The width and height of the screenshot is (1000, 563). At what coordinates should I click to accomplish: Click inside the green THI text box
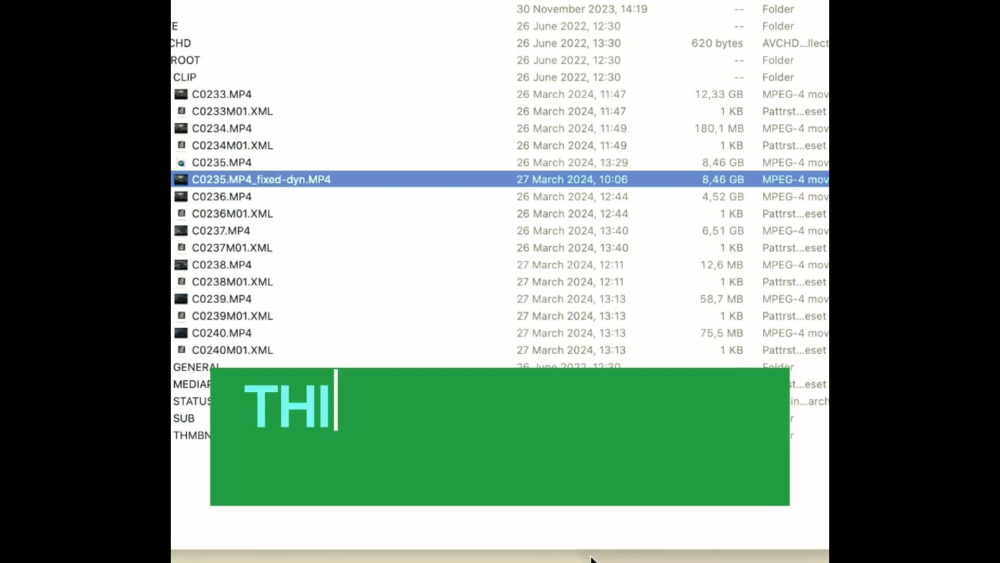500,437
